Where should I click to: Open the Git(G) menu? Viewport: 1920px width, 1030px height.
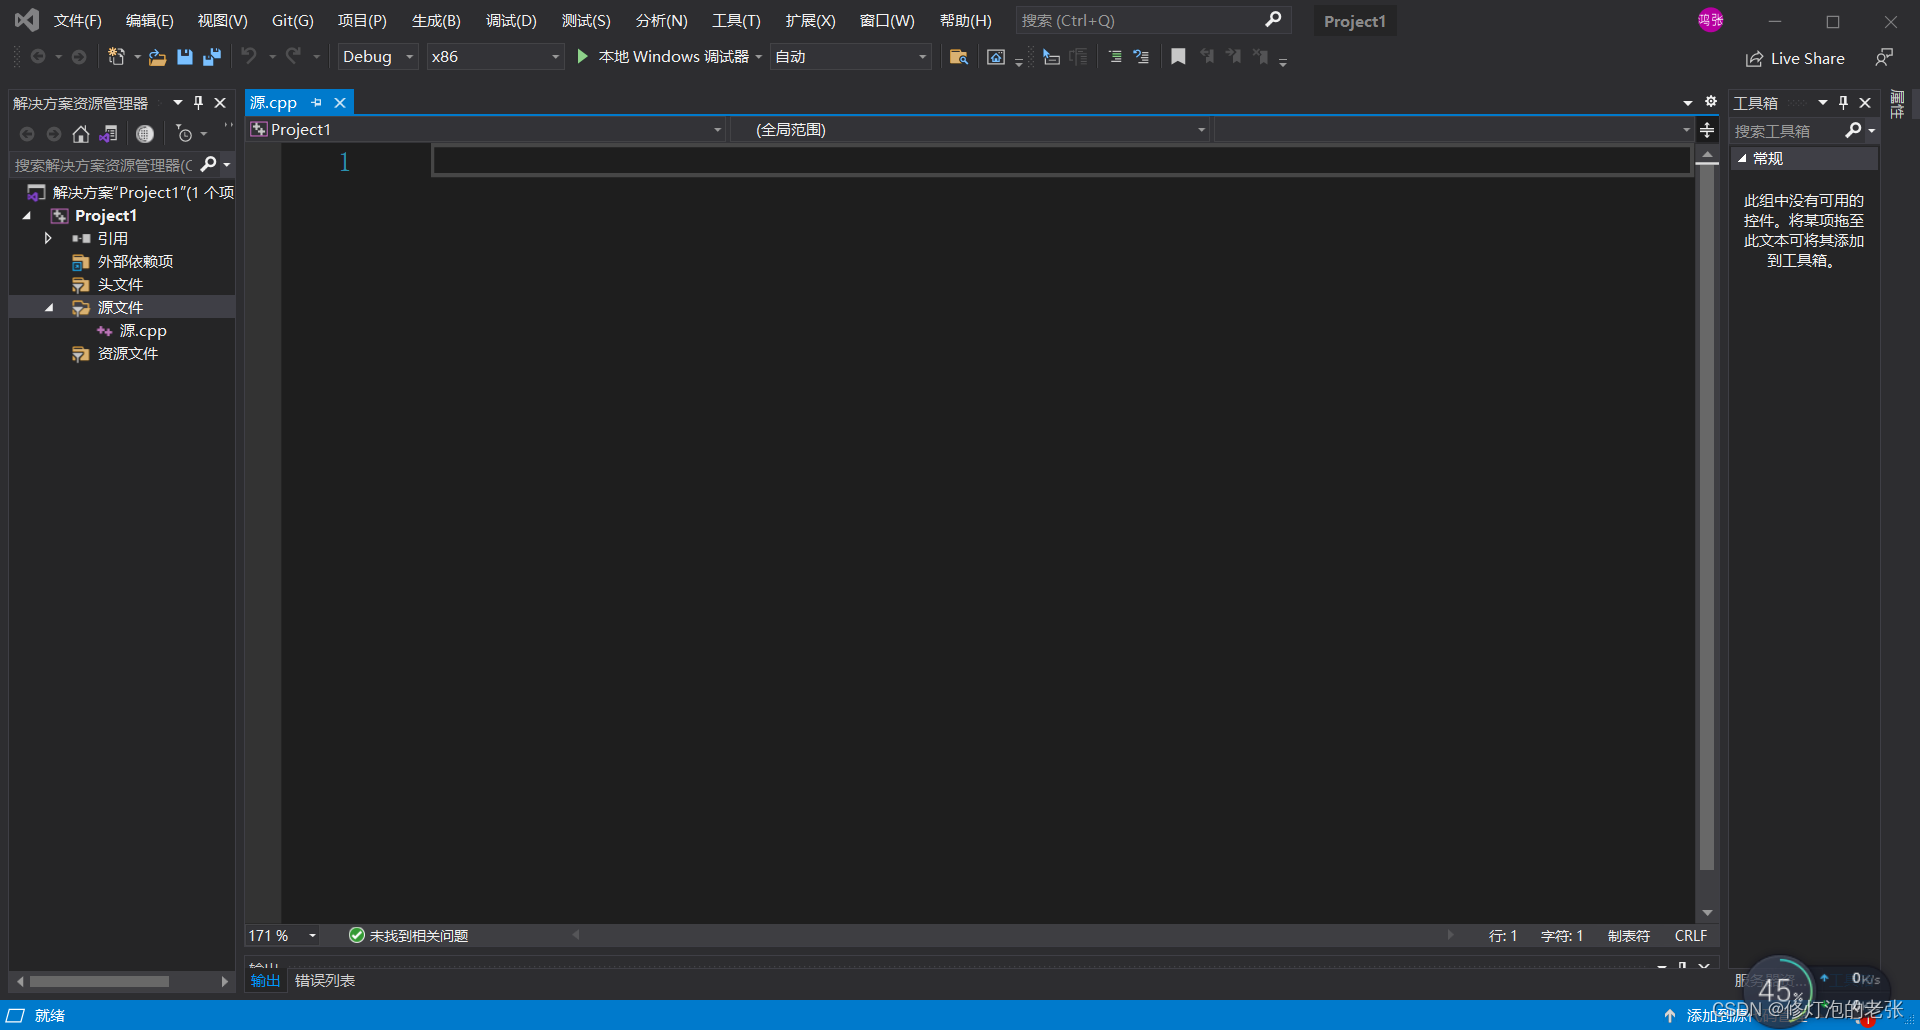click(x=293, y=21)
